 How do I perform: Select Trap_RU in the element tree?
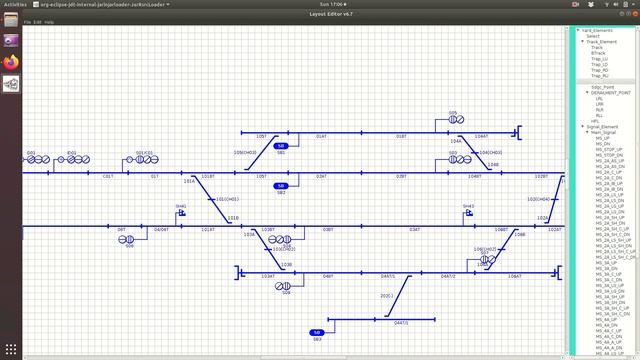tap(599, 76)
